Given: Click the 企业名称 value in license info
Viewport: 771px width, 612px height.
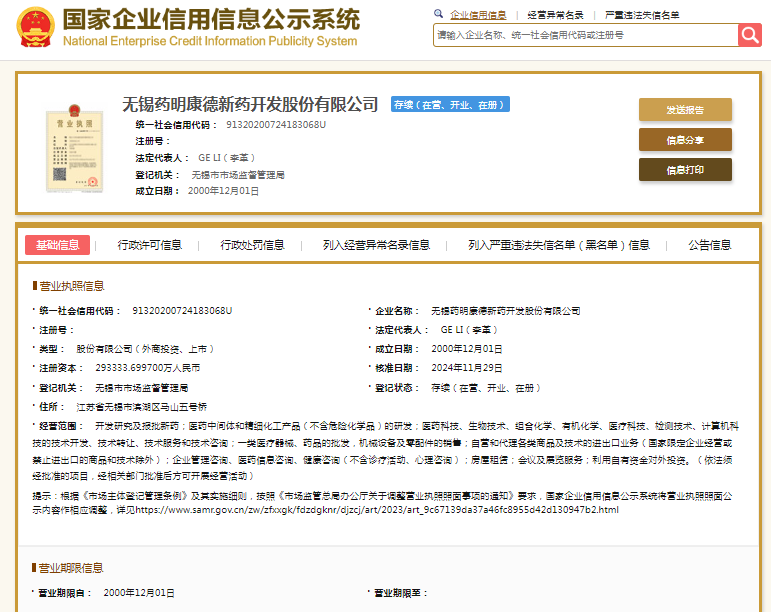Looking at the screenshot, I should tap(505, 311).
